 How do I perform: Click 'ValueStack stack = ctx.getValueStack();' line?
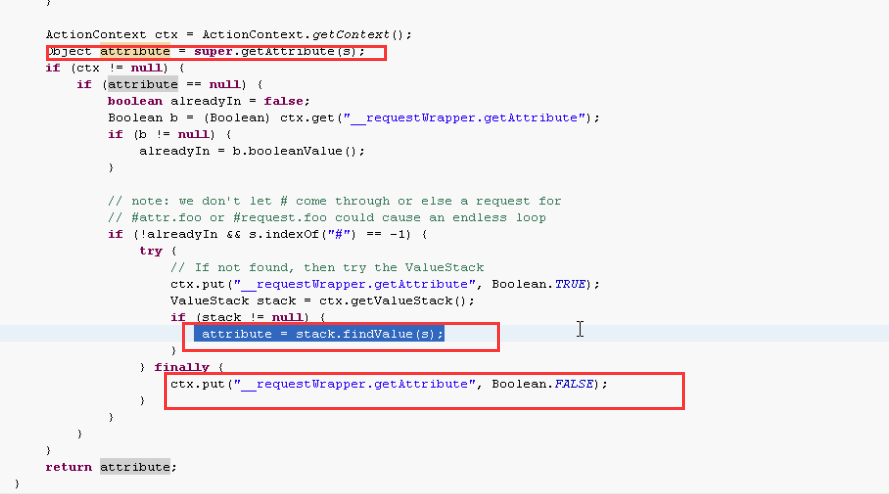coord(322,301)
